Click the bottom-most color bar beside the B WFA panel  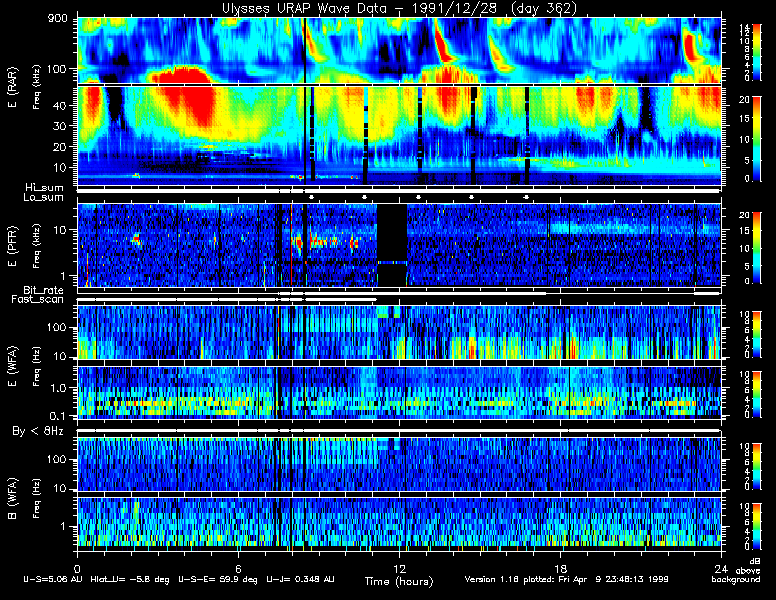[757, 526]
